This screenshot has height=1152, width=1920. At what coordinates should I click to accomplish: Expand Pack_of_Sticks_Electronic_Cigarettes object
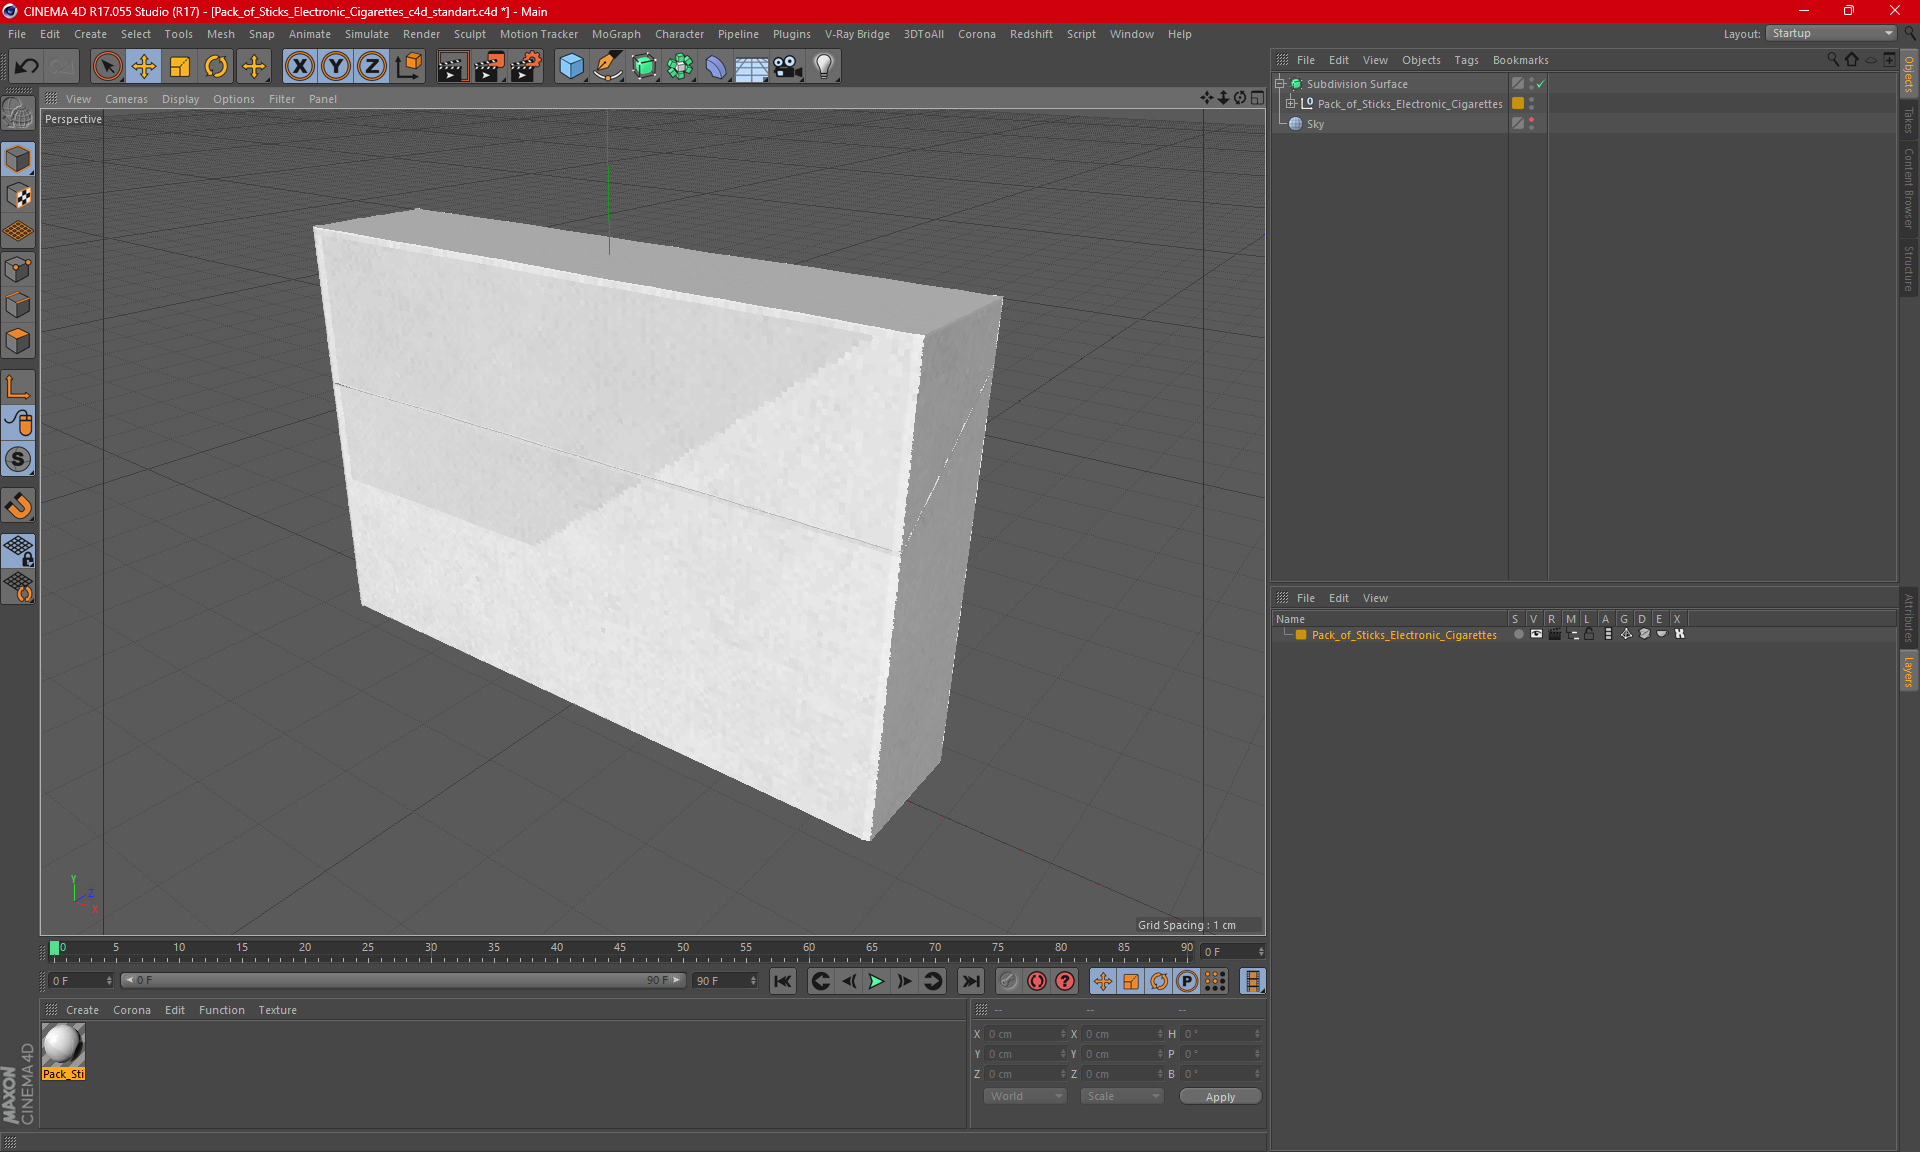[1290, 104]
